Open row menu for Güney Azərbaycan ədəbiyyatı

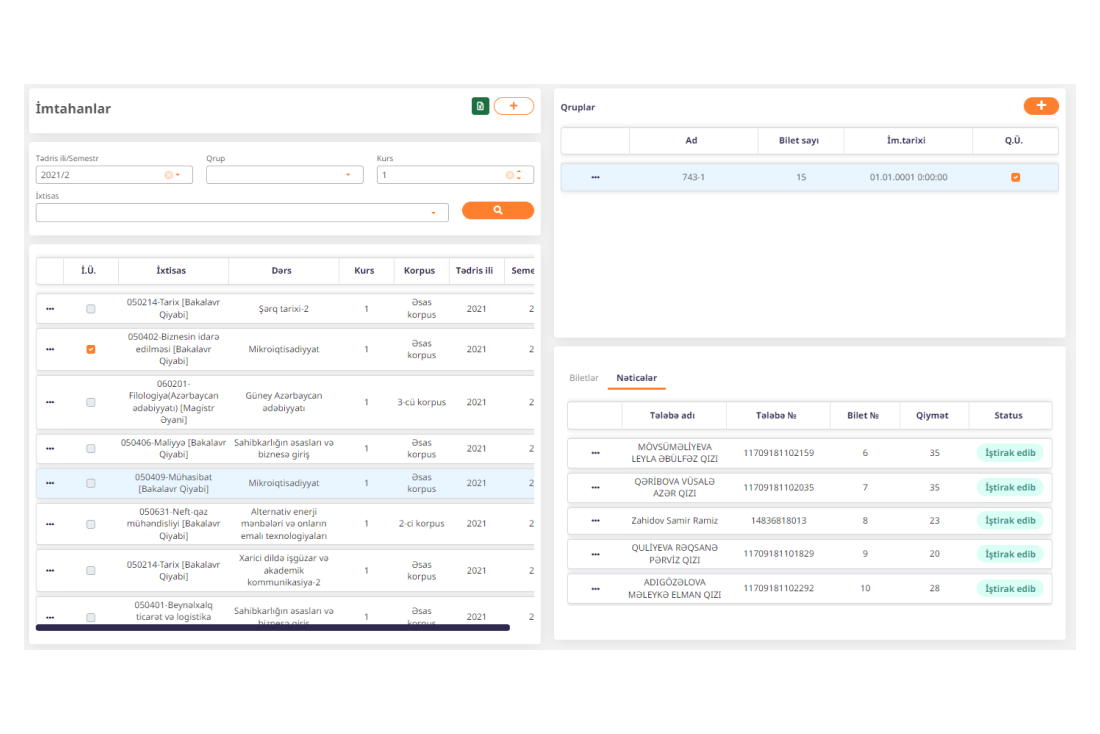tap(50, 402)
